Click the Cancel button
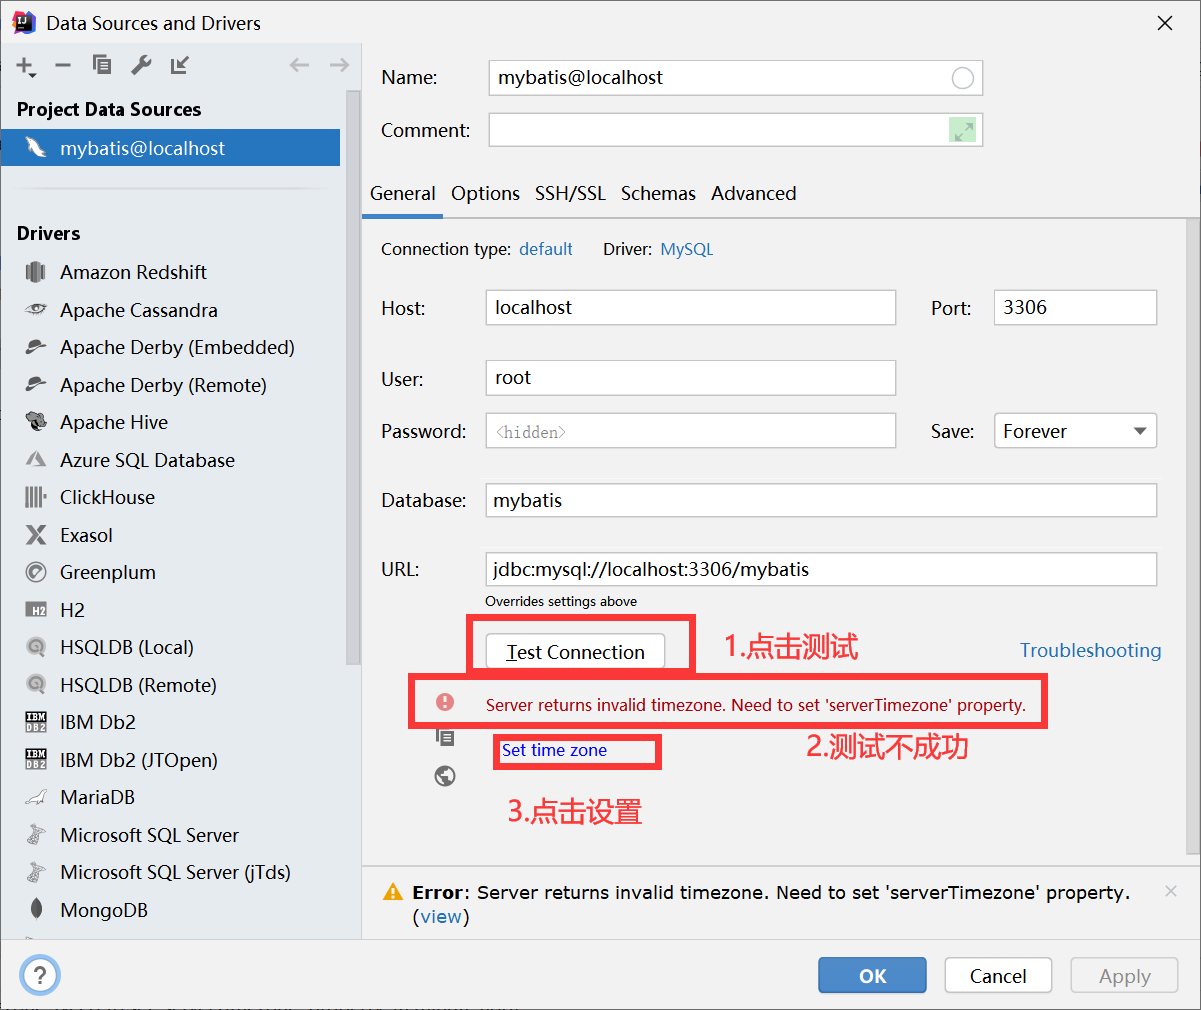Viewport: 1201px width, 1010px height. 998,976
